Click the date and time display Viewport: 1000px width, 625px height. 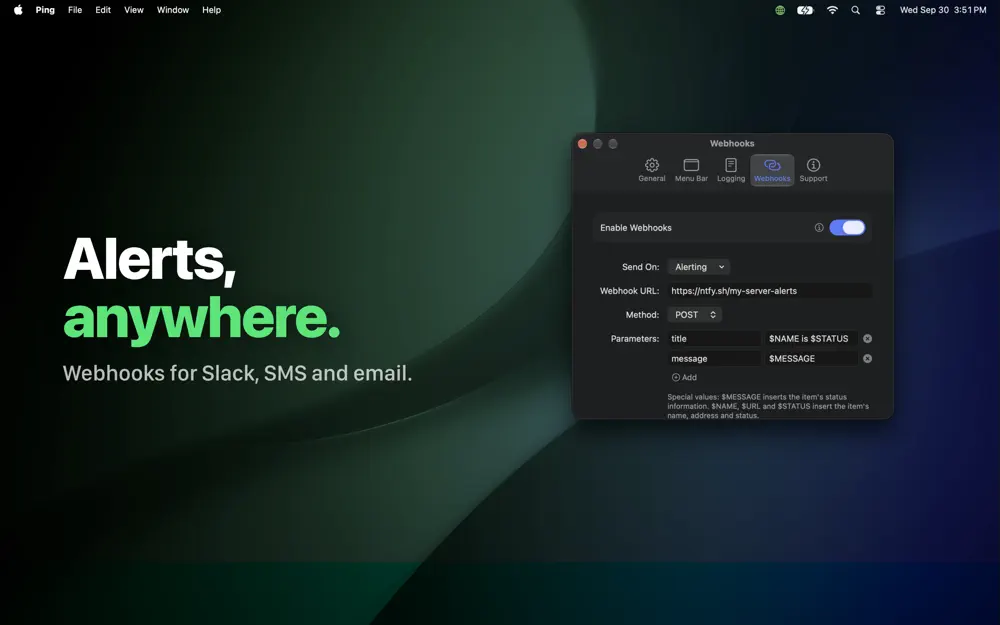click(x=943, y=10)
